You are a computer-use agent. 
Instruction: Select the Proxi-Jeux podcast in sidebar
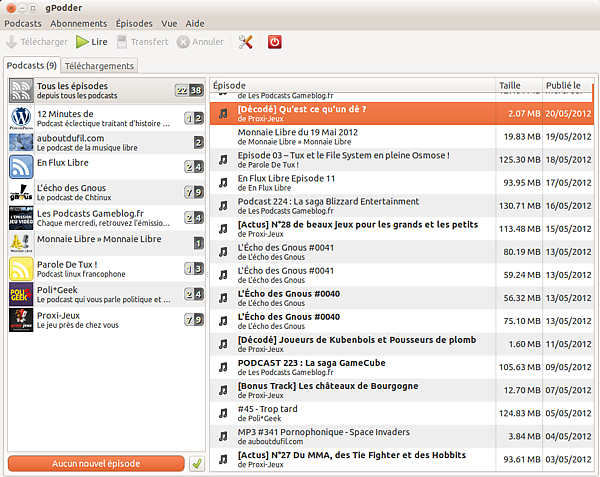[78, 319]
